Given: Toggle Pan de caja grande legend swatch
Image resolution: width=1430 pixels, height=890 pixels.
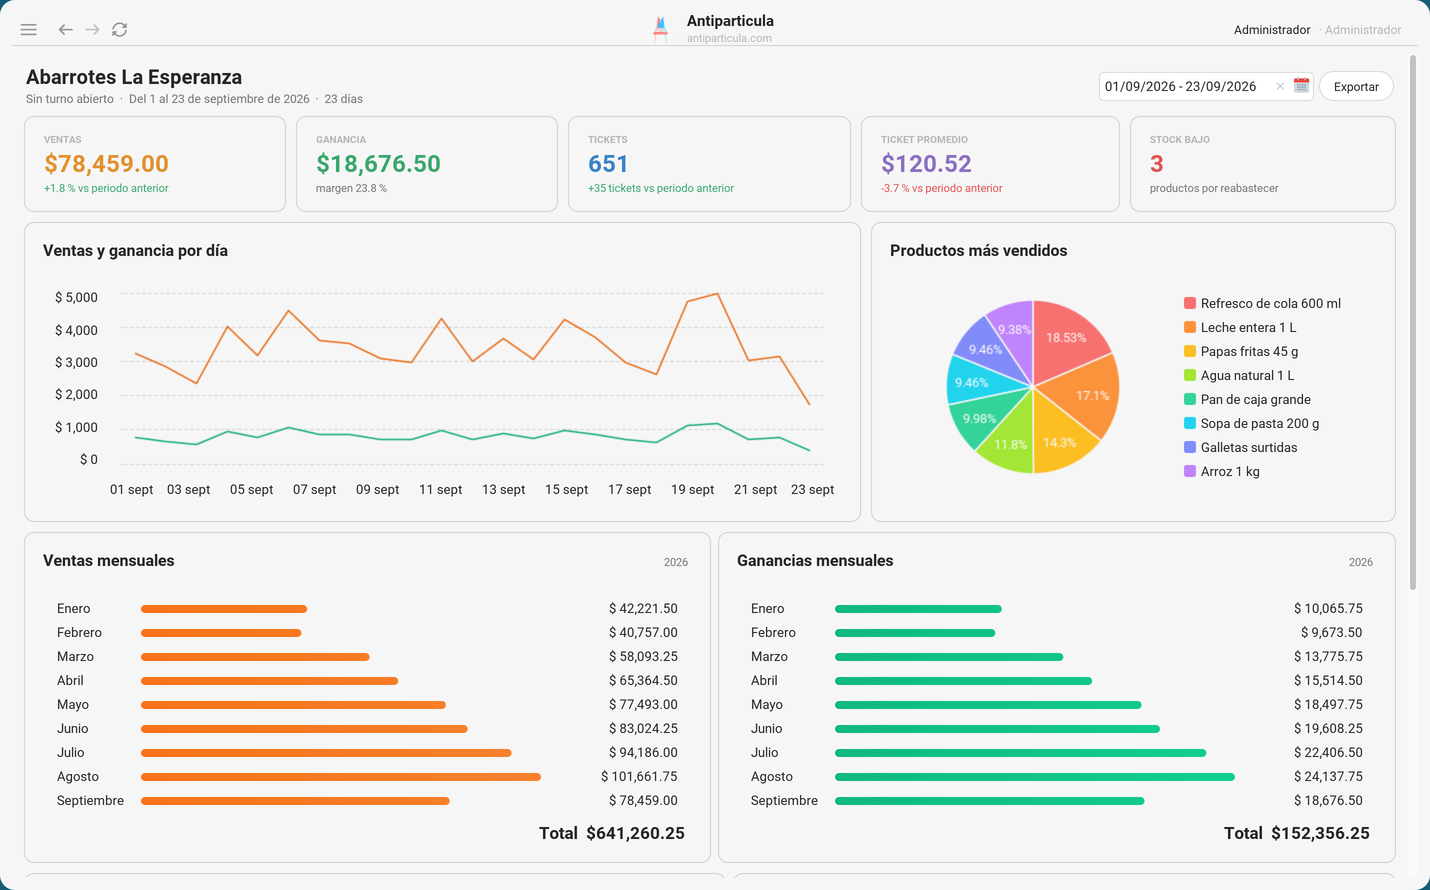Looking at the screenshot, I should coord(1190,399).
